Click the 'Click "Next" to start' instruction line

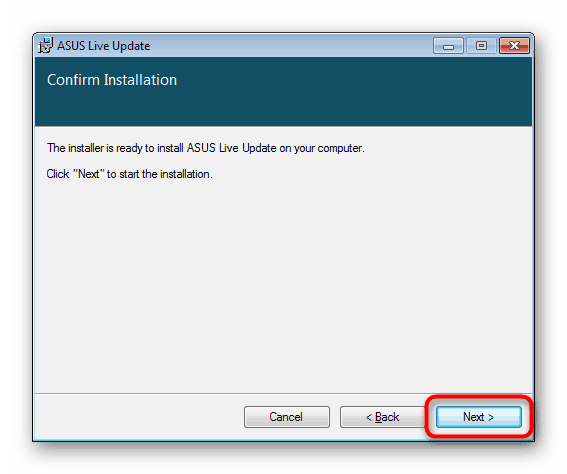click(x=129, y=174)
